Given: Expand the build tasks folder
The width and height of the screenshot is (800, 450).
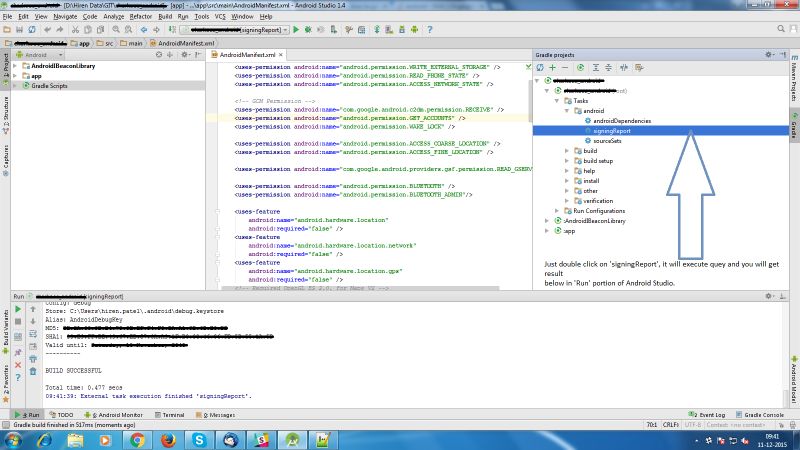Looking at the screenshot, I should tap(567, 151).
